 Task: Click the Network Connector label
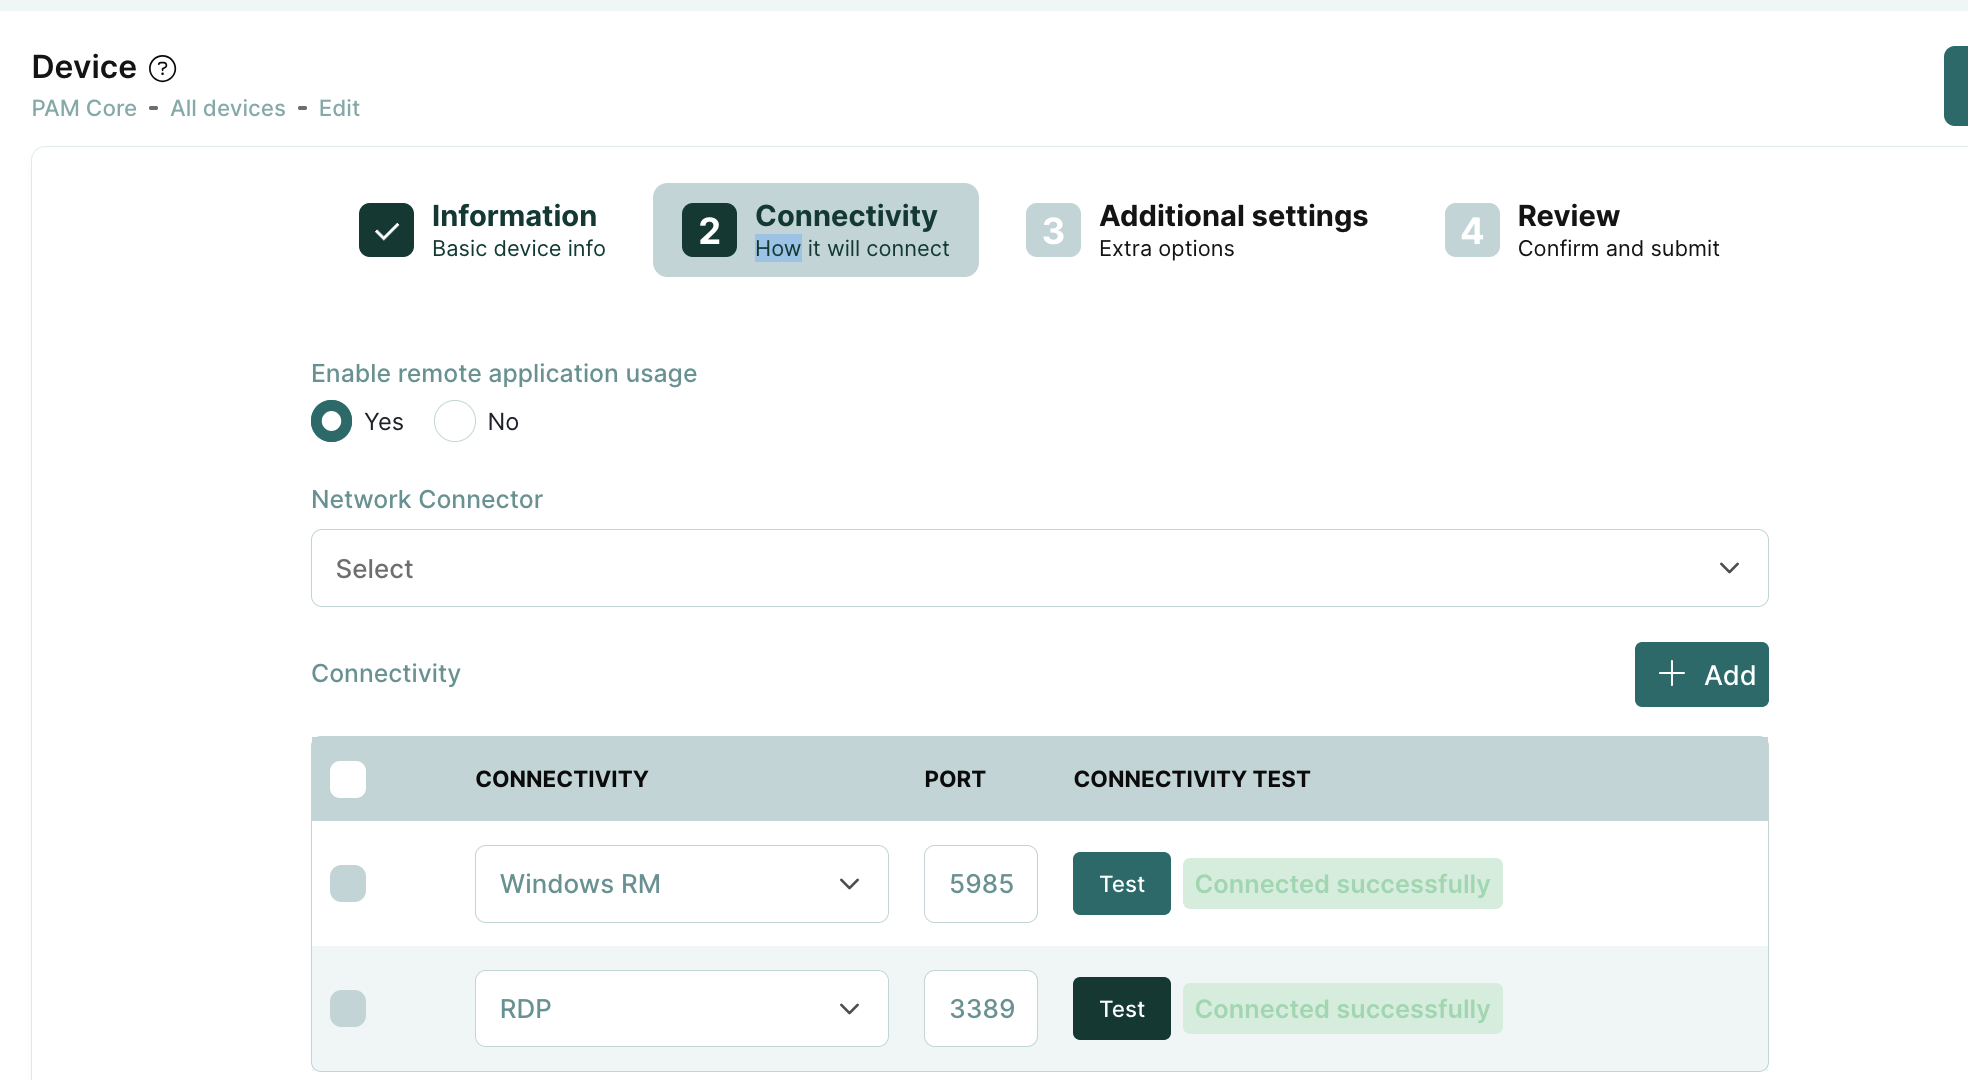click(x=427, y=499)
